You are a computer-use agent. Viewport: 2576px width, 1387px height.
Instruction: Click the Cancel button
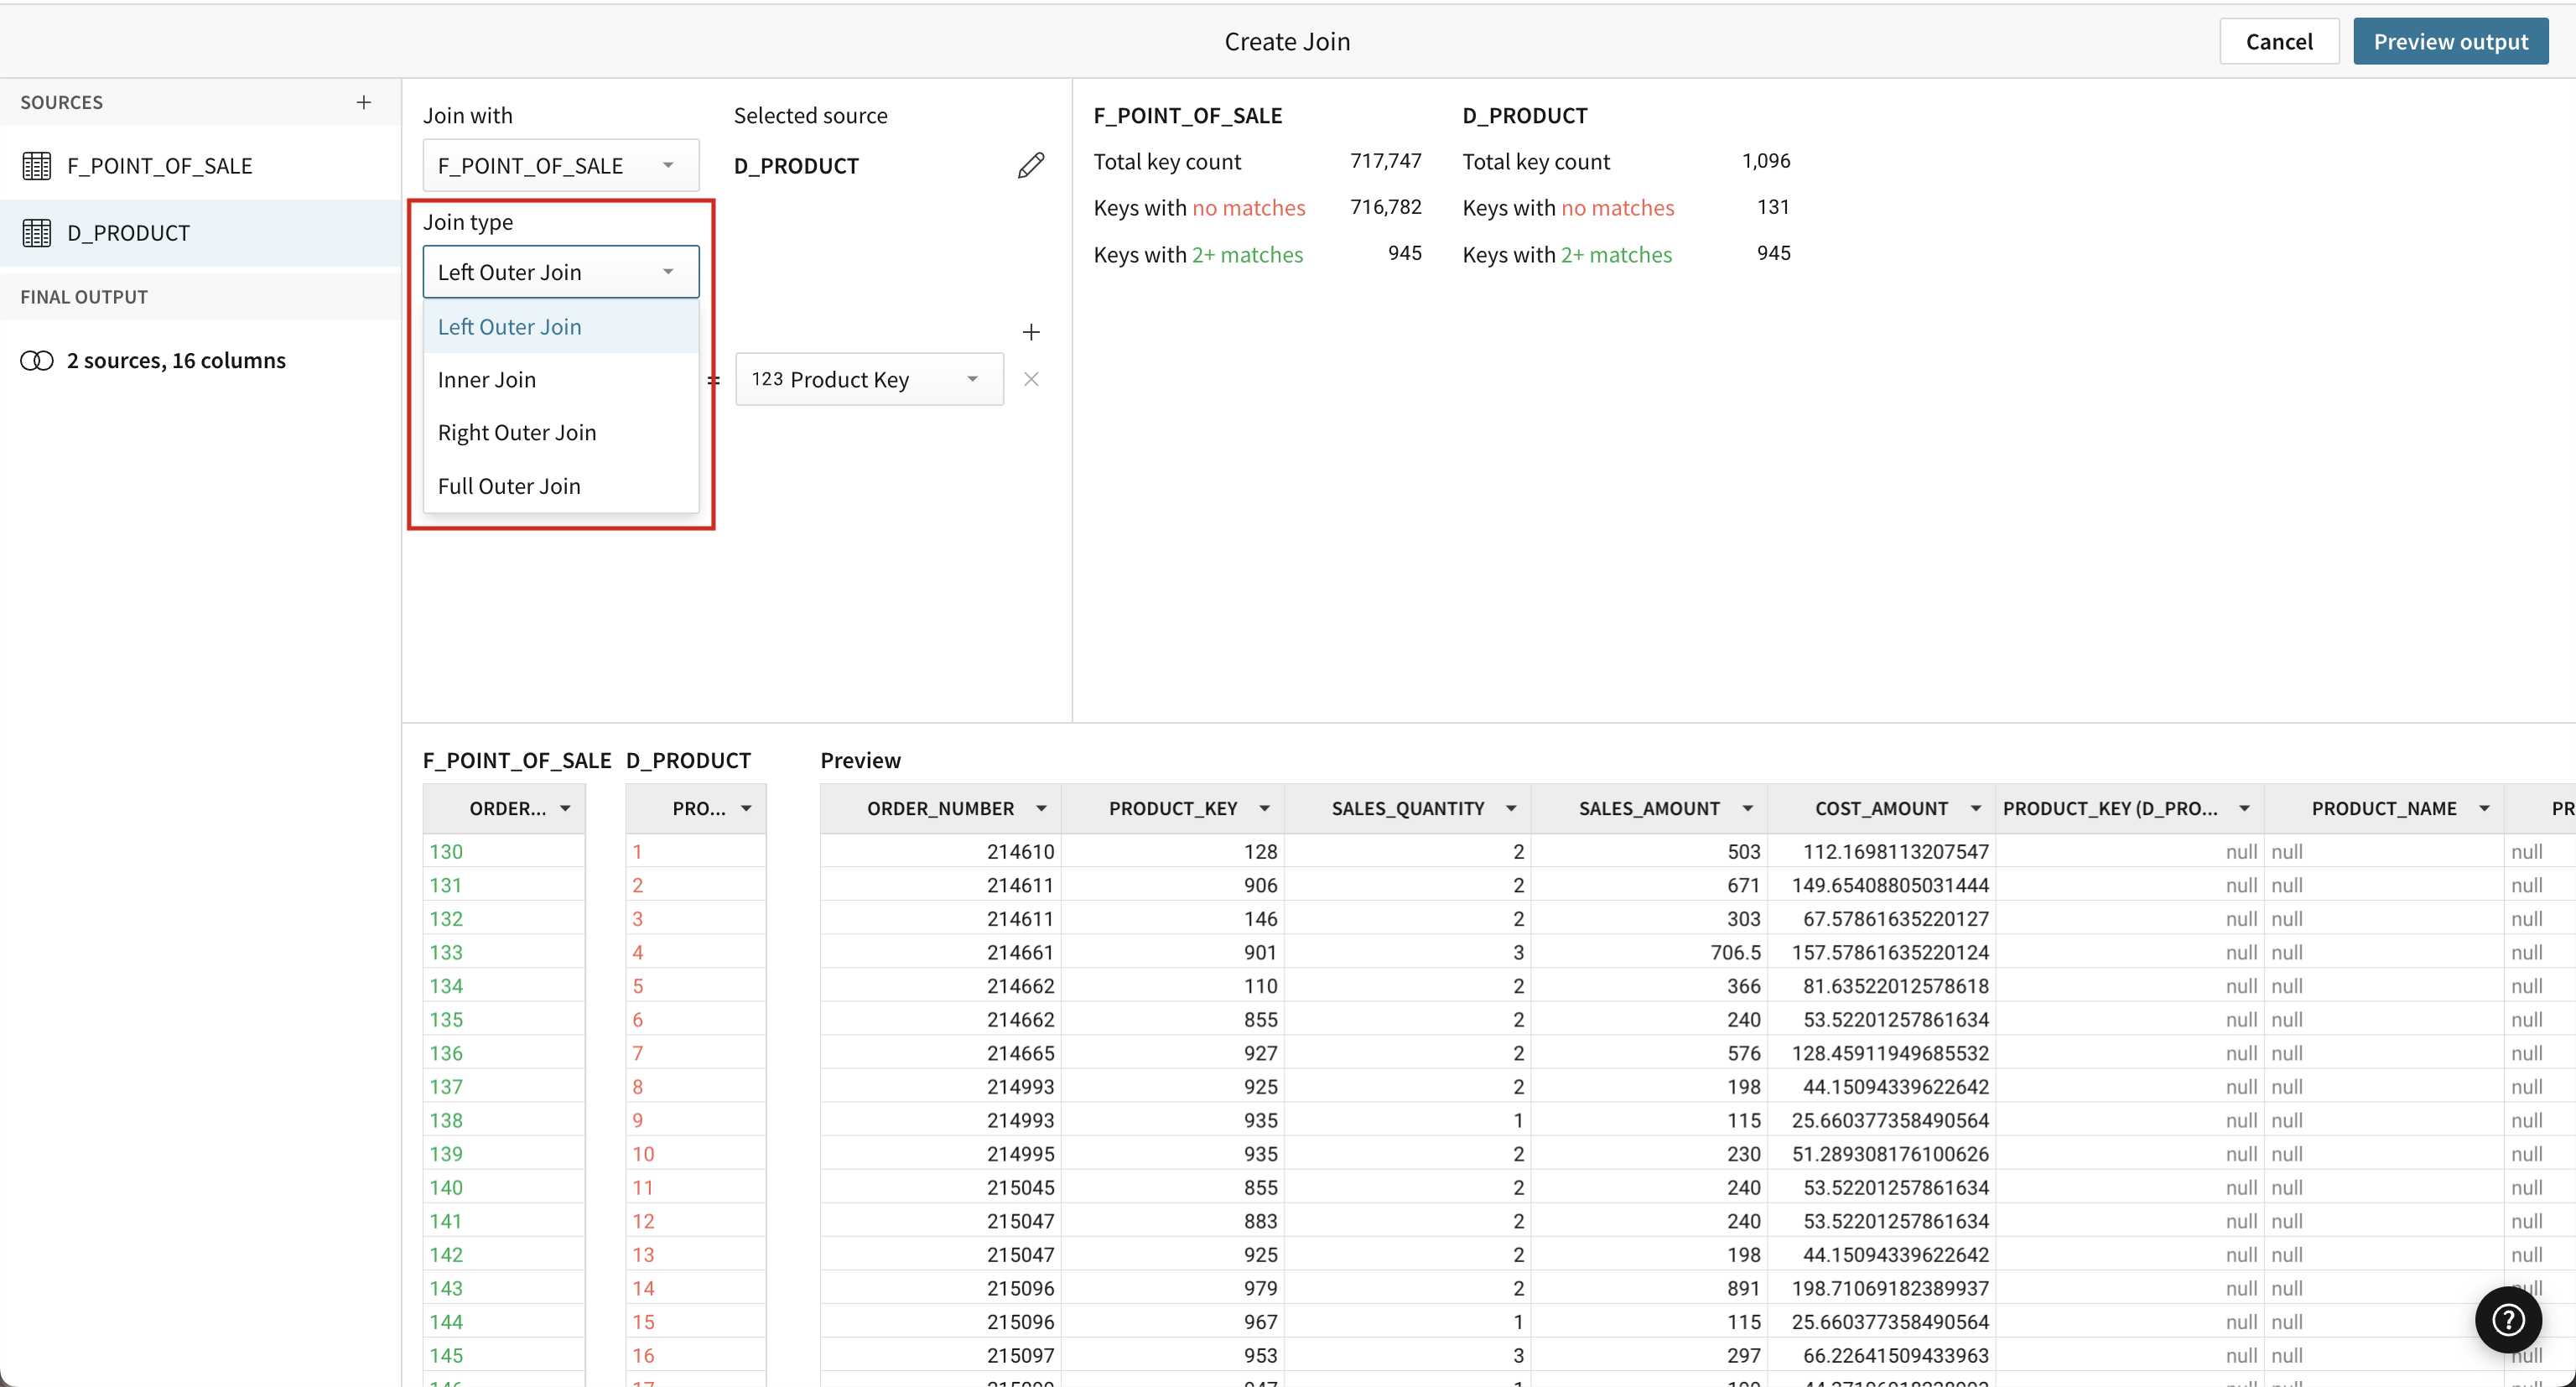click(2279, 41)
